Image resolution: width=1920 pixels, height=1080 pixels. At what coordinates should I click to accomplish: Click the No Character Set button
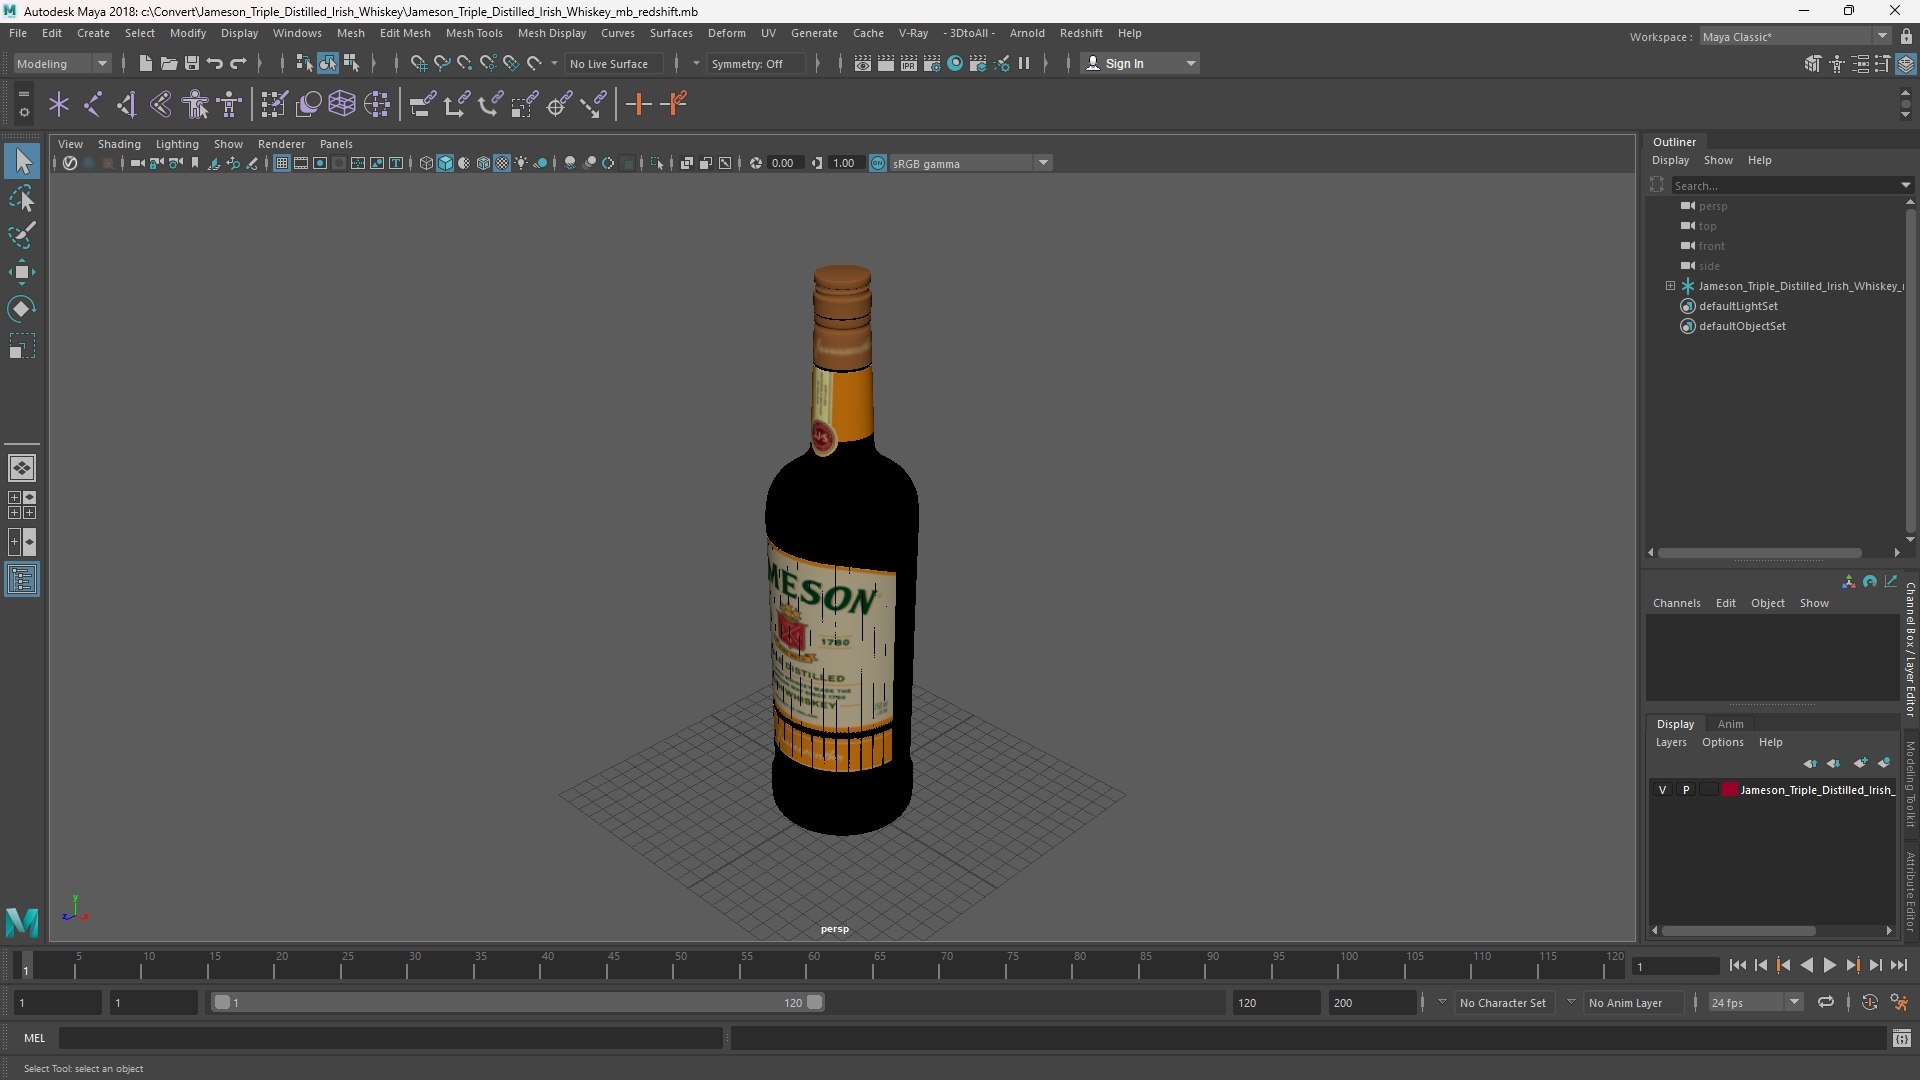tap(1502, 1002)
